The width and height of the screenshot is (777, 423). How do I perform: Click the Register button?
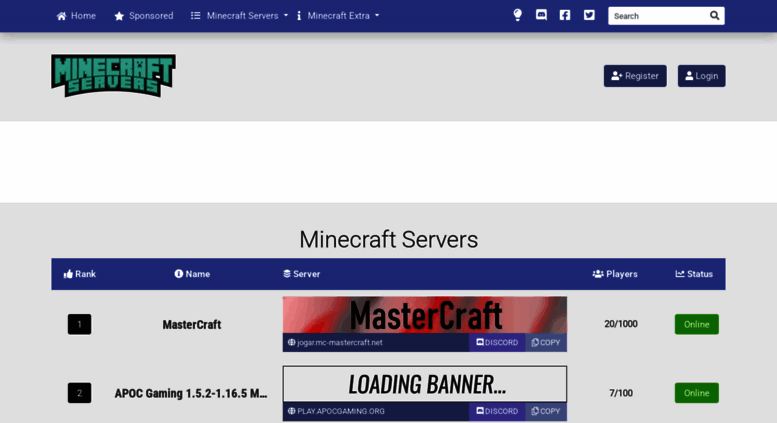(635, 76)
